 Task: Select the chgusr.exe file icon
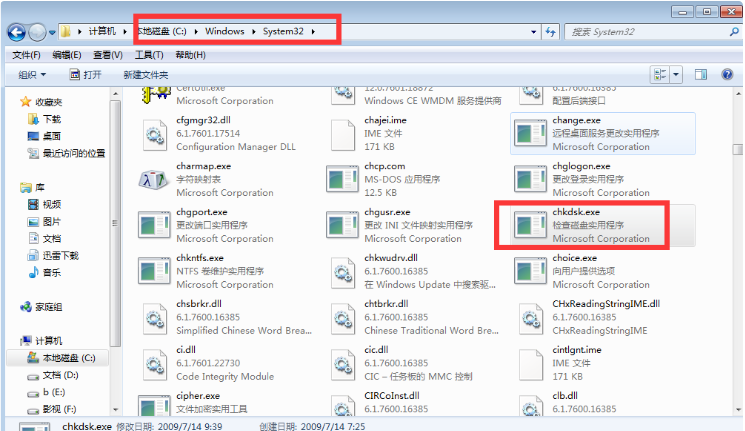[x=342, y=225]
